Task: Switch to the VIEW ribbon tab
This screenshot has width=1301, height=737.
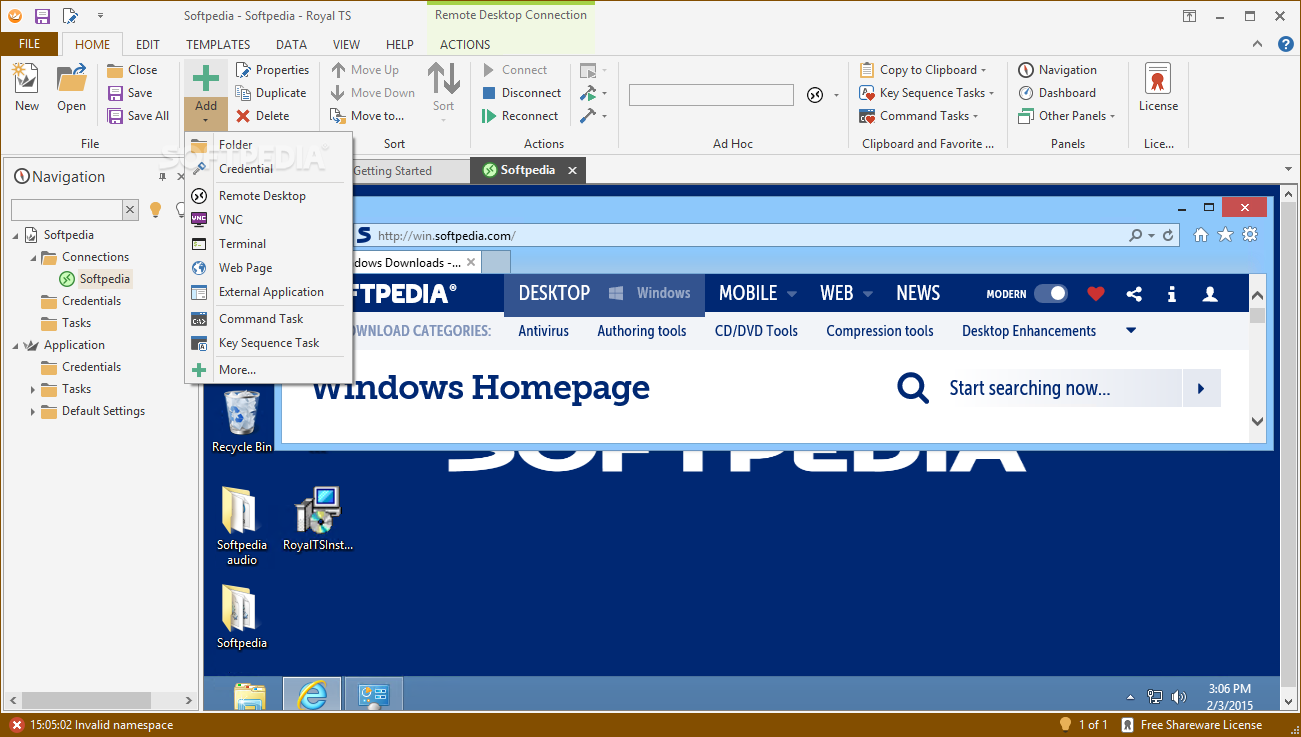Action: pyautogui.click(x=347, y=44)
